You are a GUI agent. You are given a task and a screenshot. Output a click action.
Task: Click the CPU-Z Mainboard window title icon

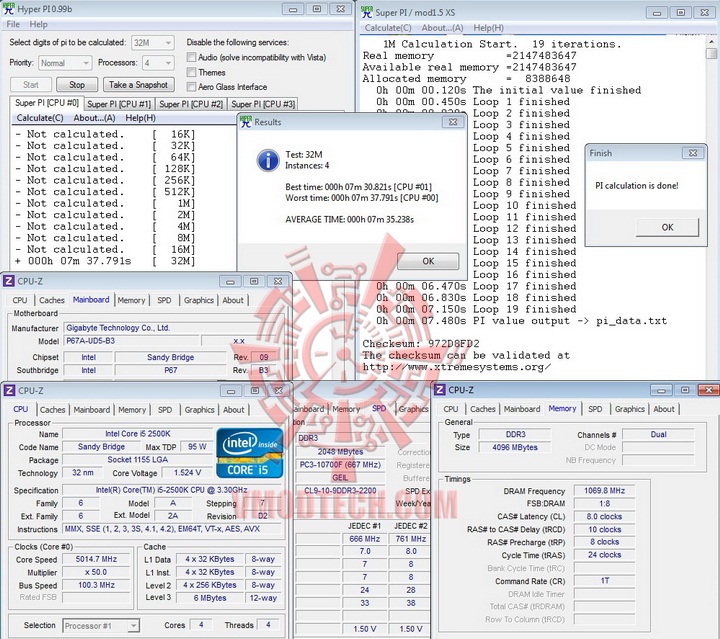9,281
